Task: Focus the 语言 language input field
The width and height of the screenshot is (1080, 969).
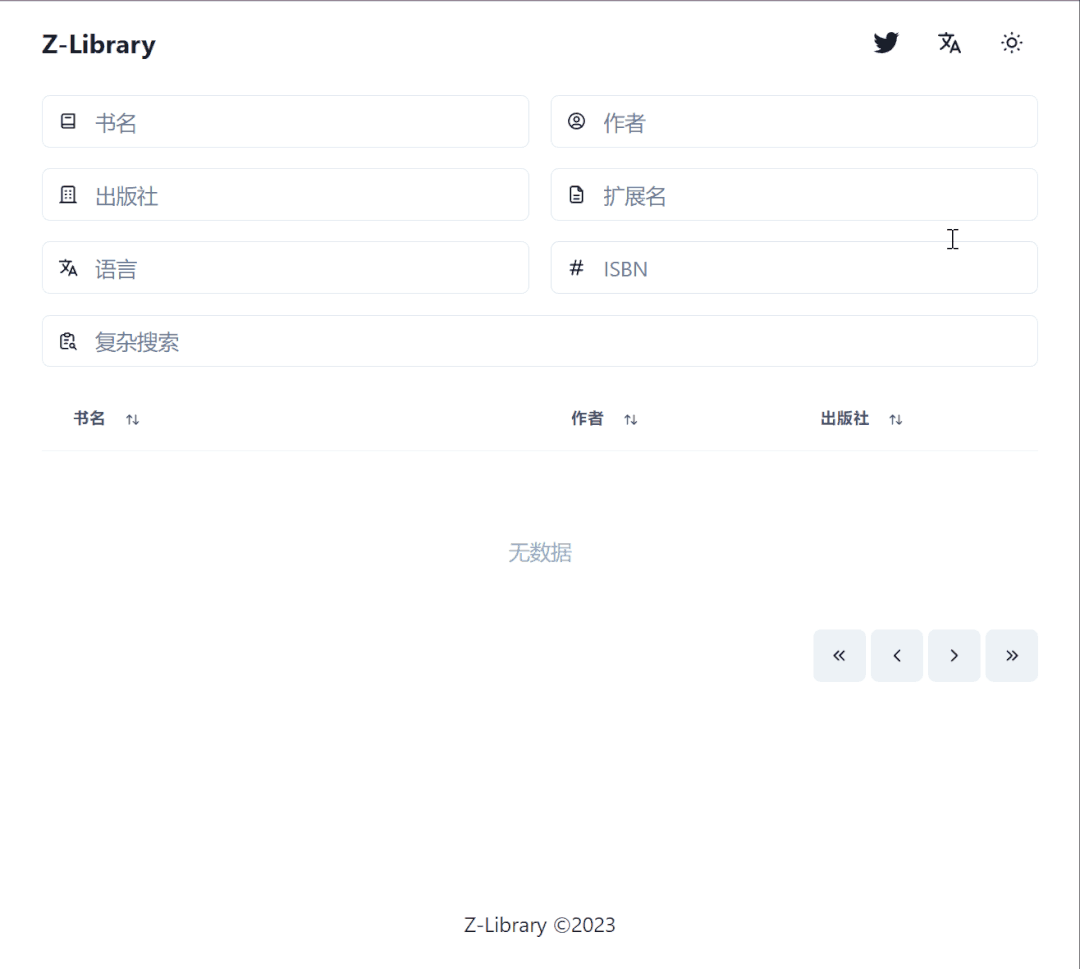Action: tap(285, 268)
